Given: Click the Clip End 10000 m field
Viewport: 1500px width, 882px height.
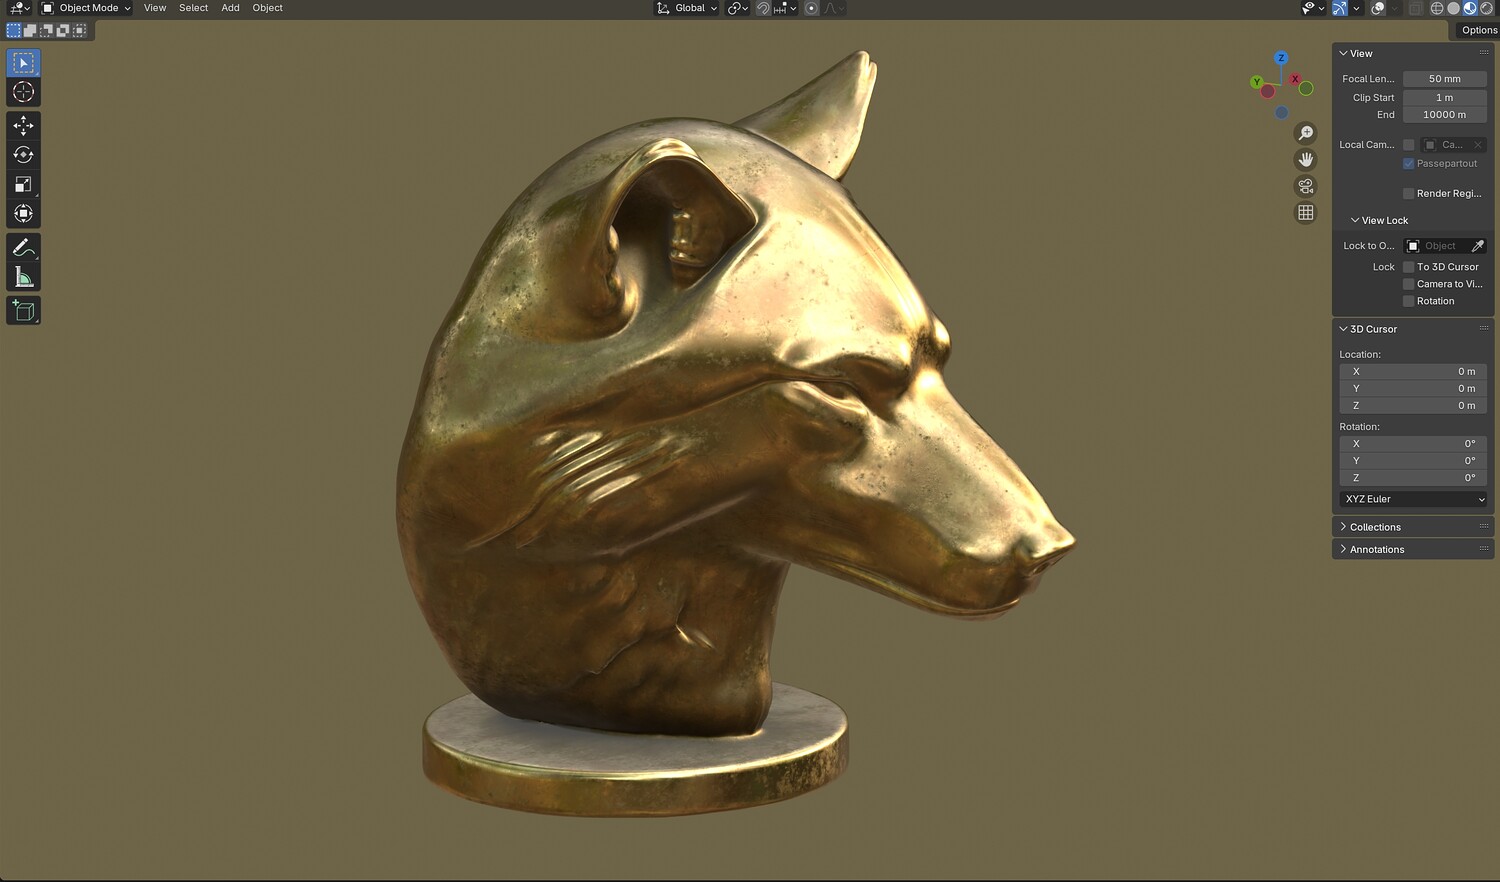Looking at the screenshot, I should point(1445,115).
